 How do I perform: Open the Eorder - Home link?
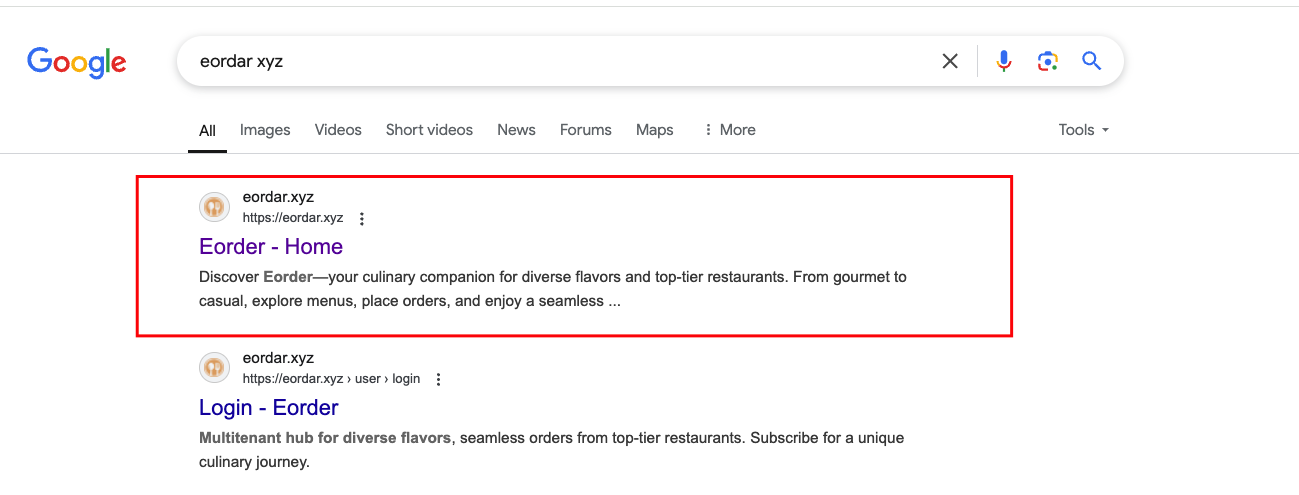pyautogui.click(x=271, y=247)
